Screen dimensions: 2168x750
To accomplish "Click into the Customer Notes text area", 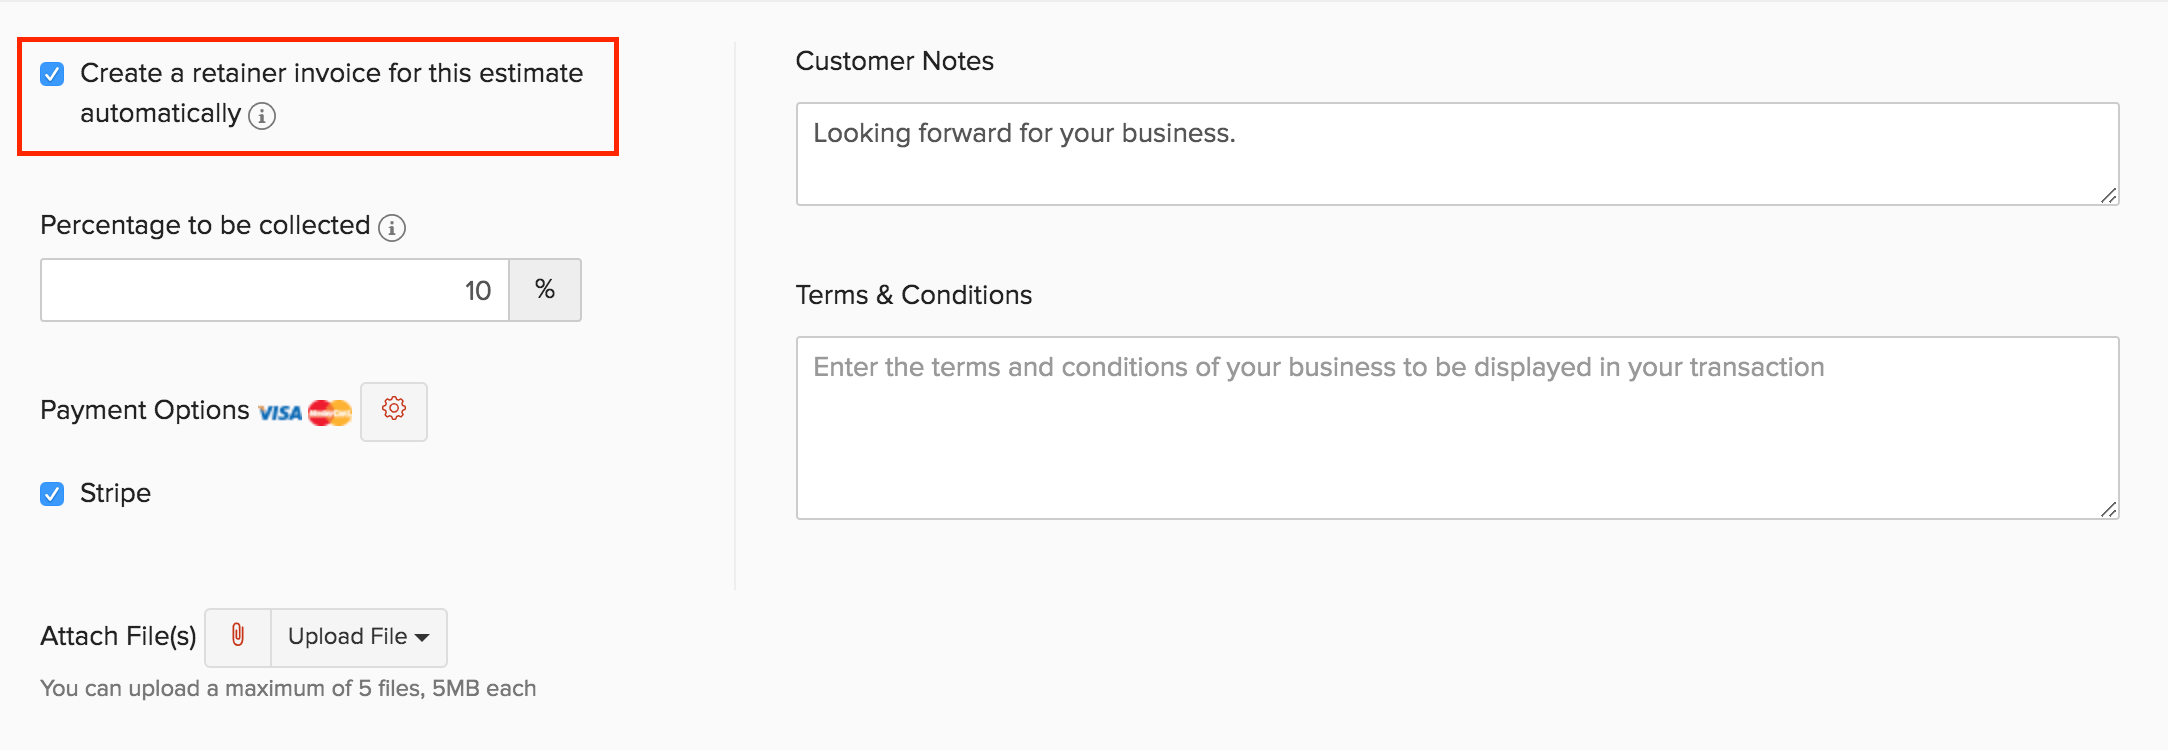I will [x=1456, y=155].
